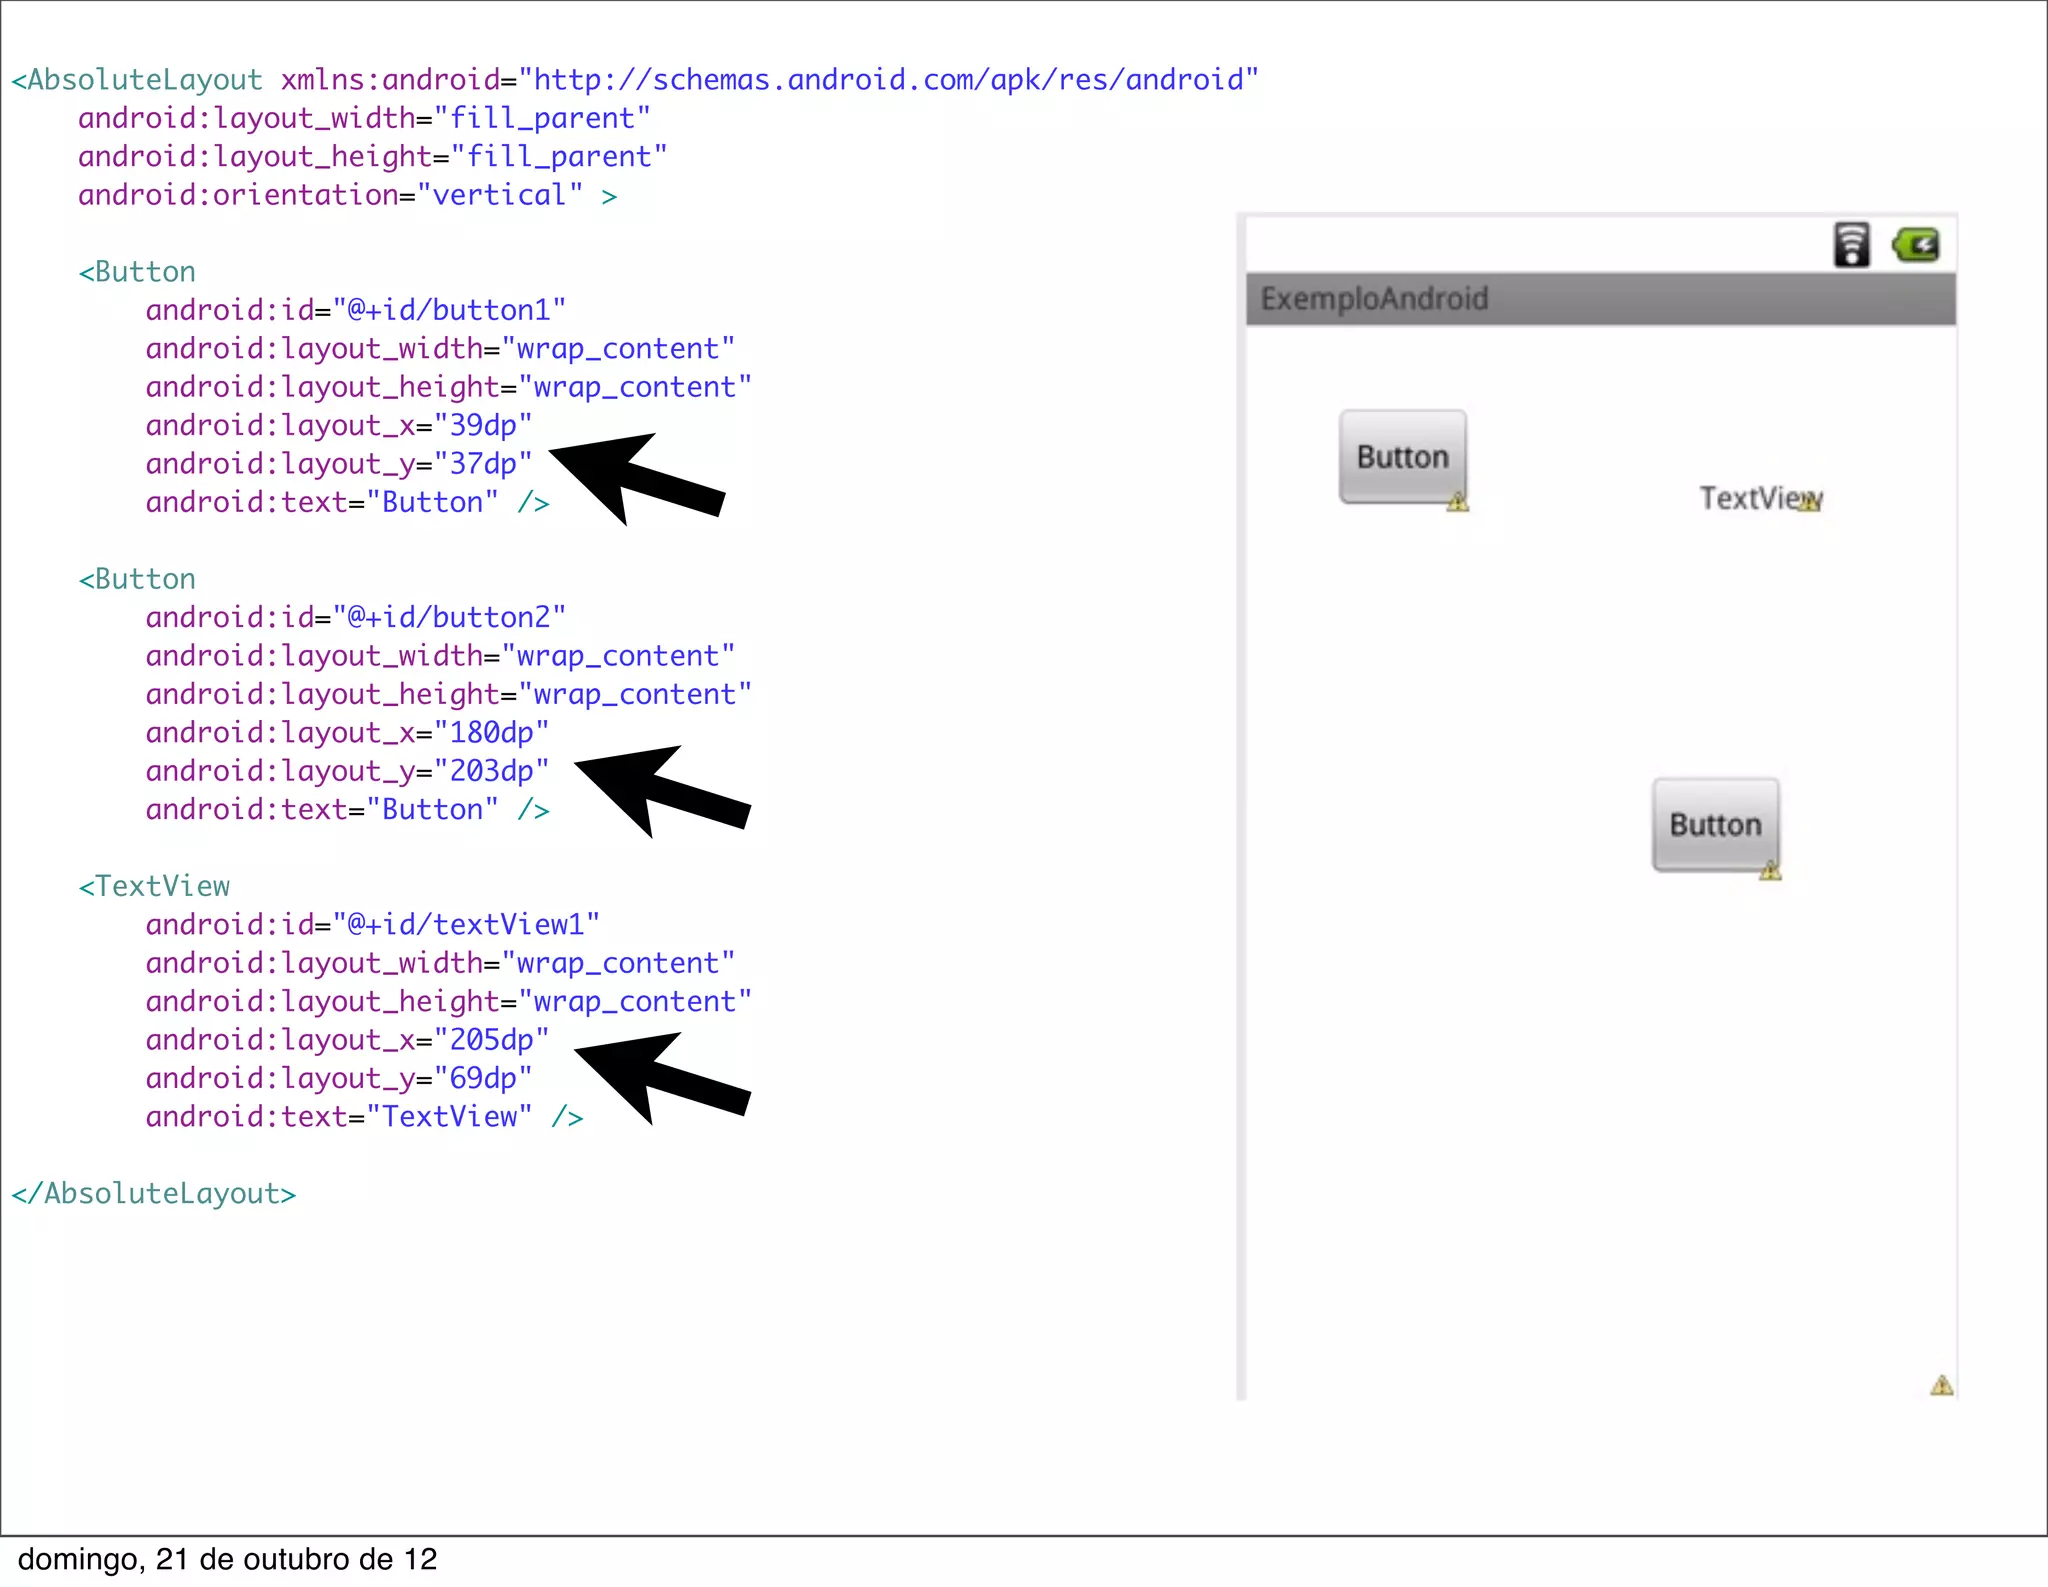Click the warning icon beside TextView
This screenshot has height=1587, width=2048.
(1809, 503)
